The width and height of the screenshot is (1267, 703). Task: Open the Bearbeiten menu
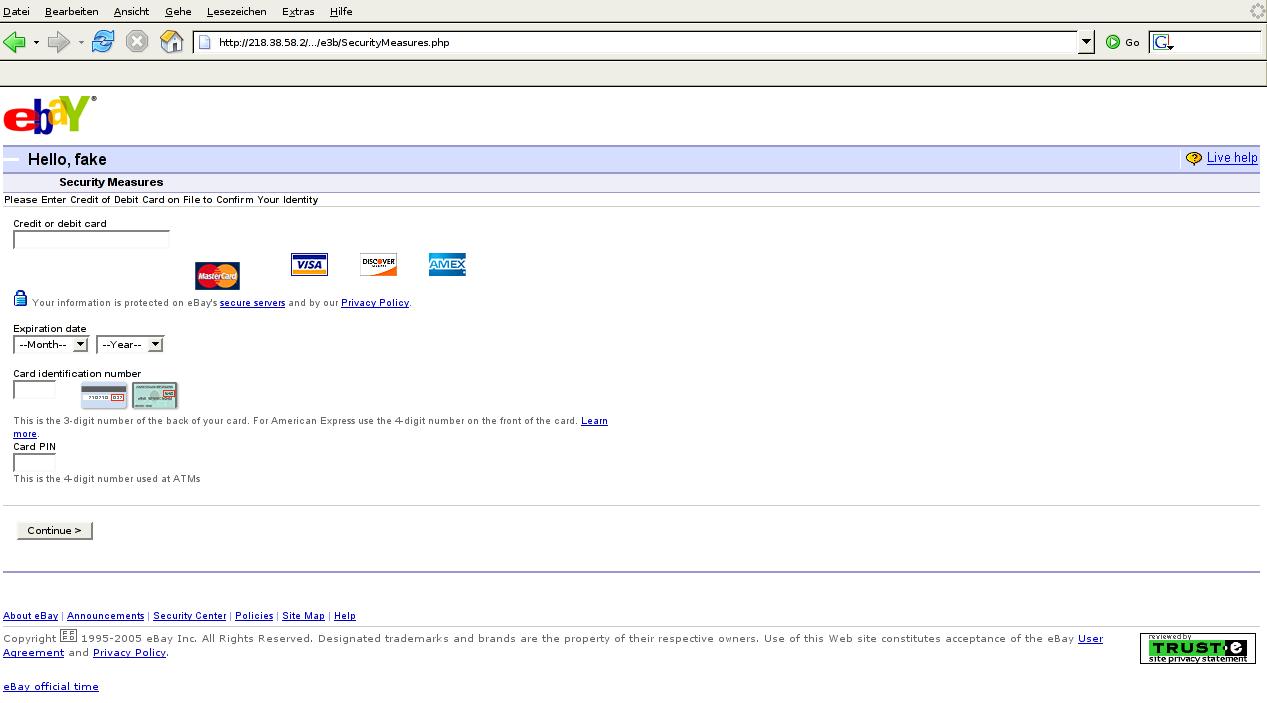tap(71, 11)
